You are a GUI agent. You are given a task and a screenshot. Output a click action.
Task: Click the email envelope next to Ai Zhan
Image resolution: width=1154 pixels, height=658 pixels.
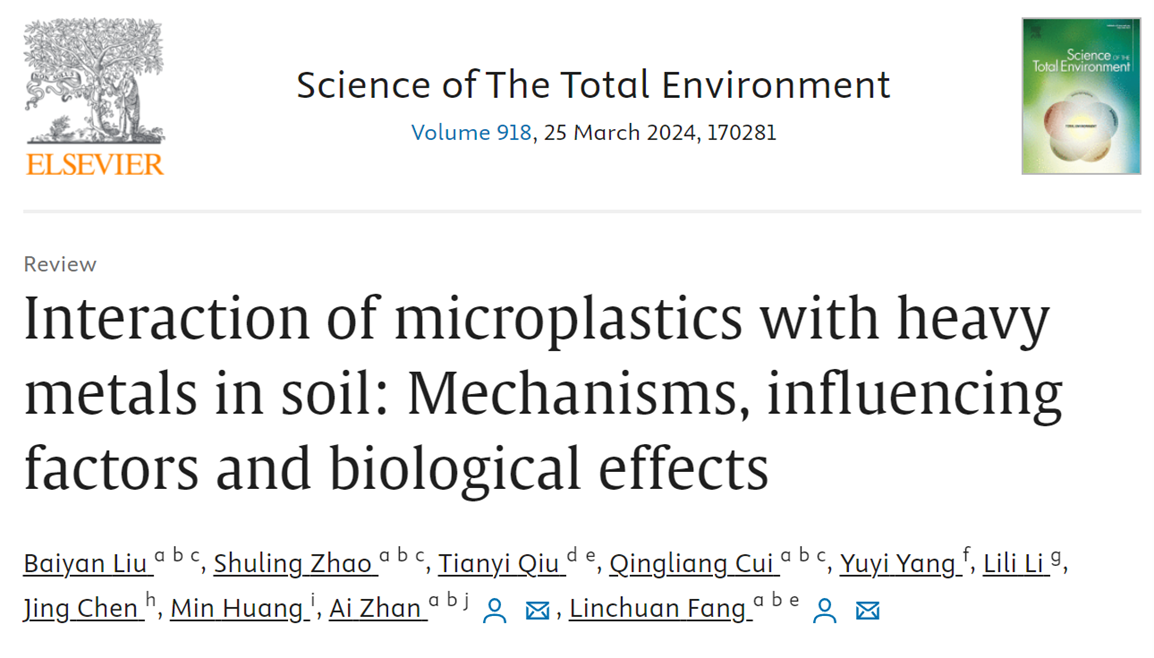[x=537, y=610]
